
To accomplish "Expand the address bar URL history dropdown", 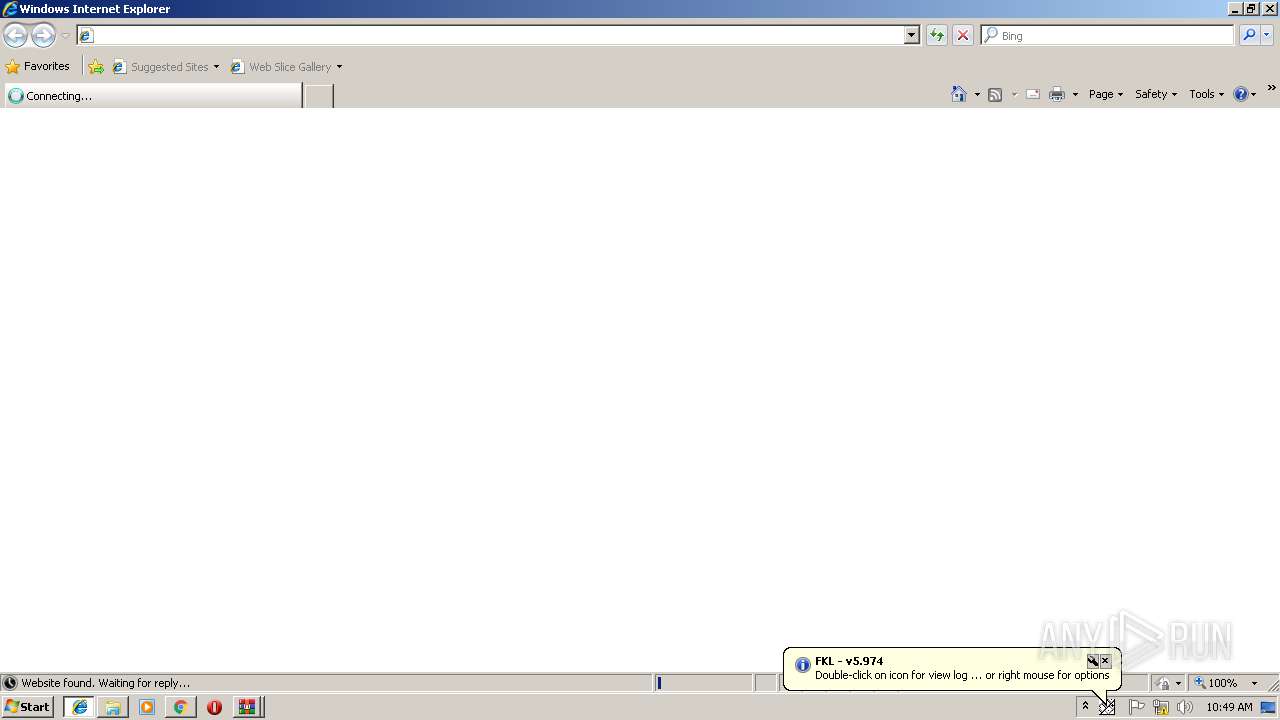I will [x=912, y=35].
